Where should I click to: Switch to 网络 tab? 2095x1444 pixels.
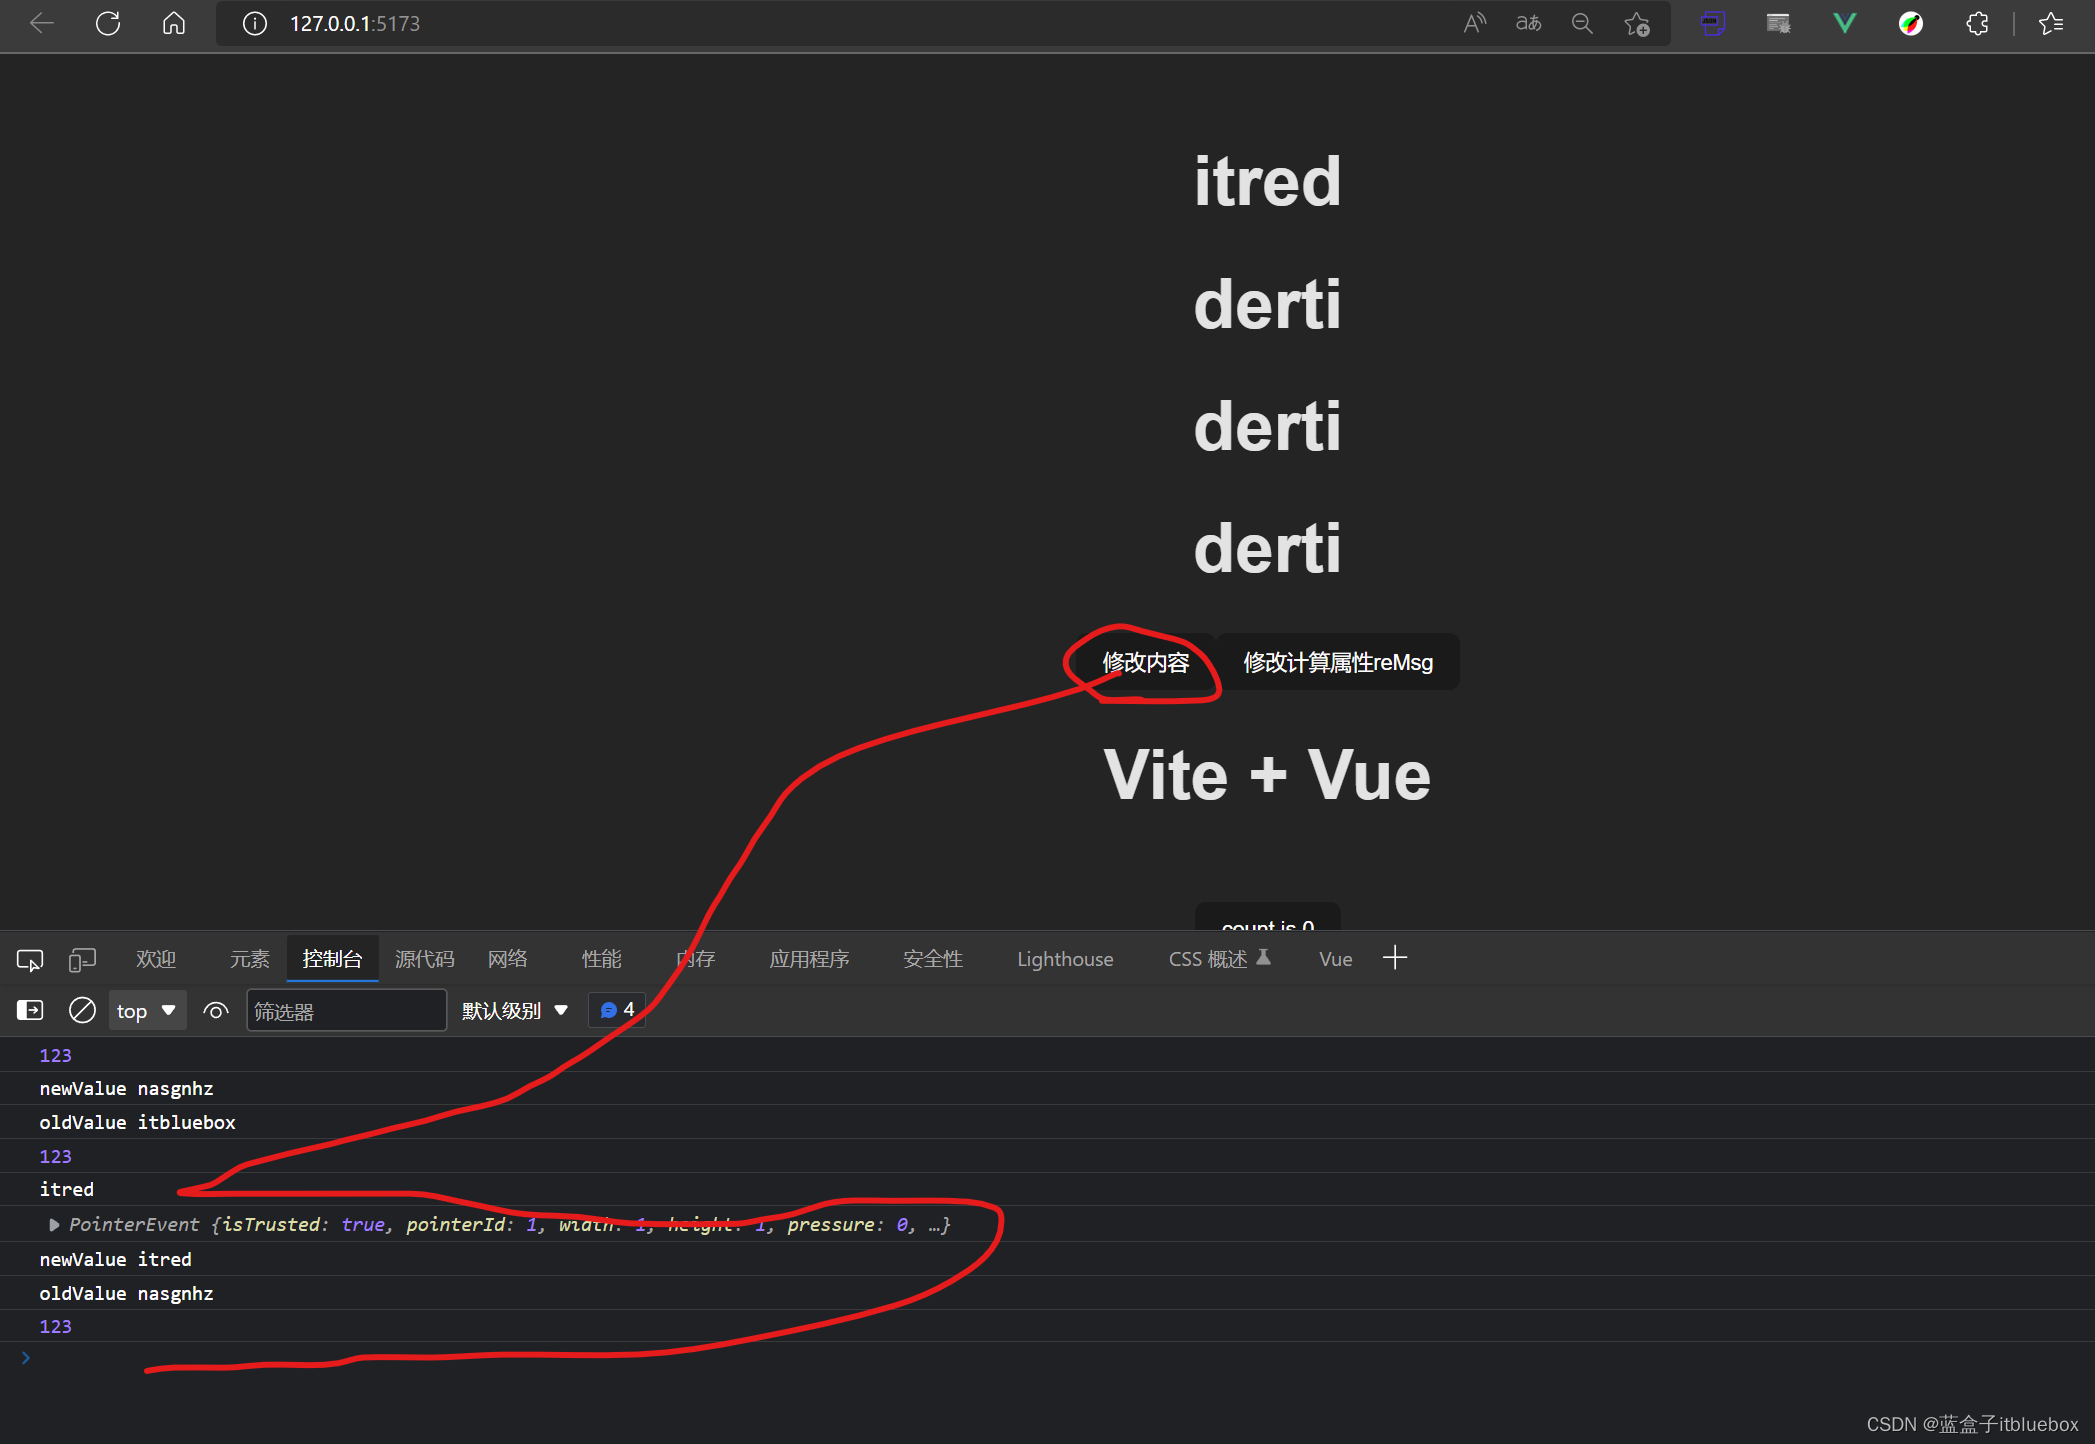click(508, 959)
